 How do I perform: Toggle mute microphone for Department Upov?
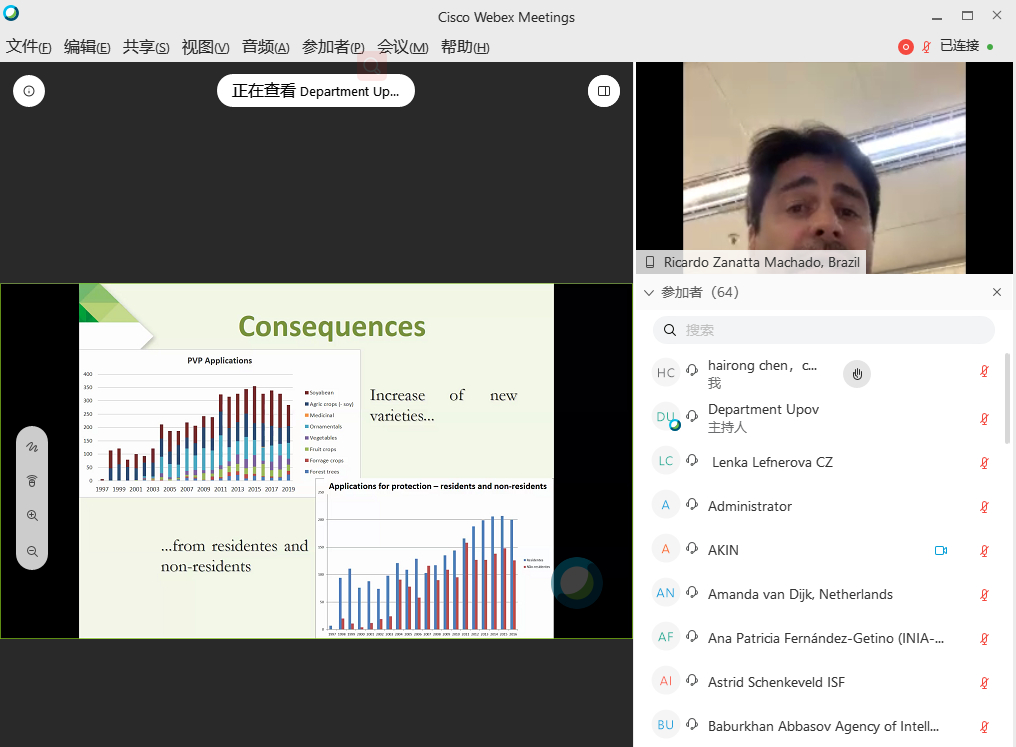(984, 419)
